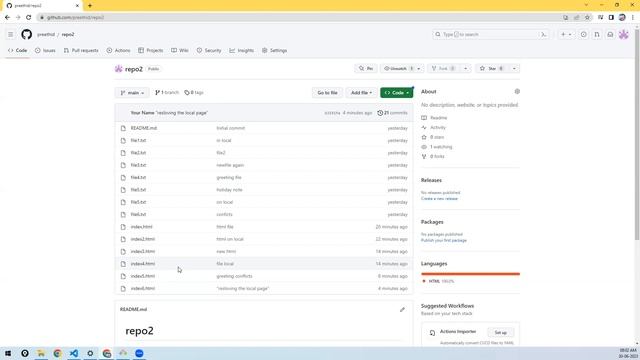This screenshot has height=360, width=640.
Task: Bookmark this page with the star icon
Action: [x=587, y=18]
